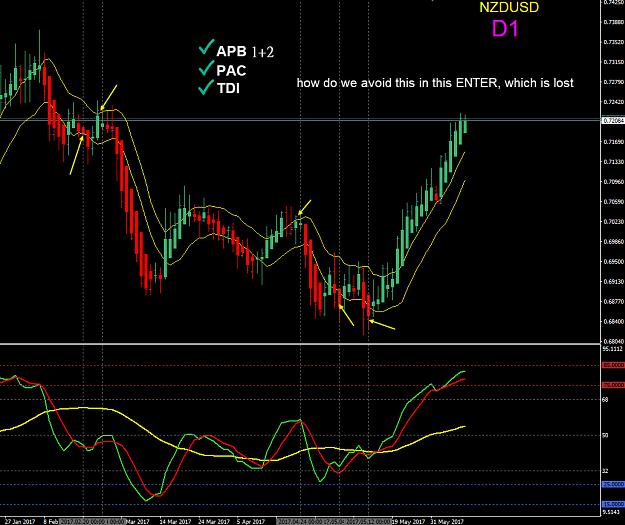625x525 pixels.
Task: Click price scale value 0.70590
Action: [614, 201]
